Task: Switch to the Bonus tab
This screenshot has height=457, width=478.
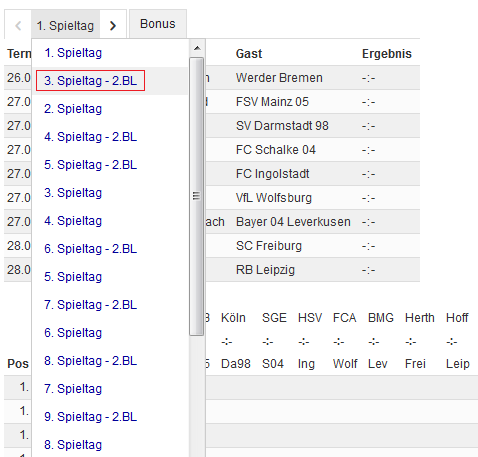Action: (158, 24)
